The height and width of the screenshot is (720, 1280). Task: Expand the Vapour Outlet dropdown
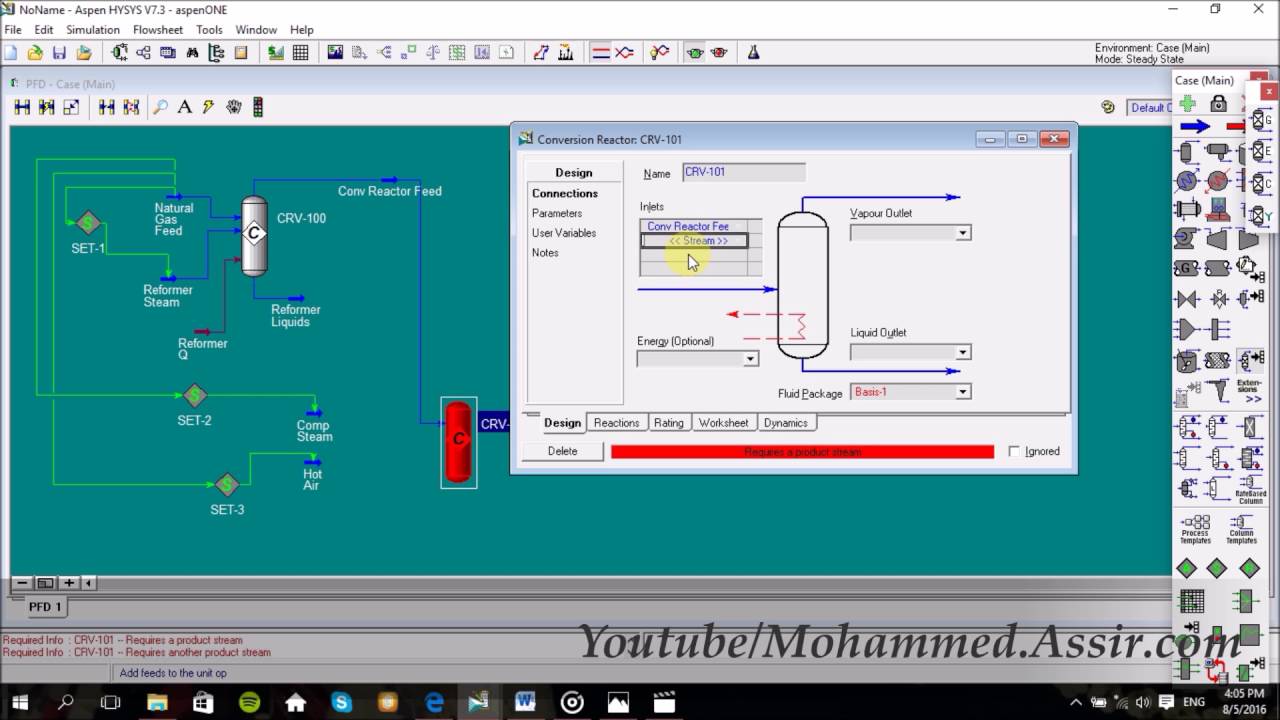(x=962, y=233)
